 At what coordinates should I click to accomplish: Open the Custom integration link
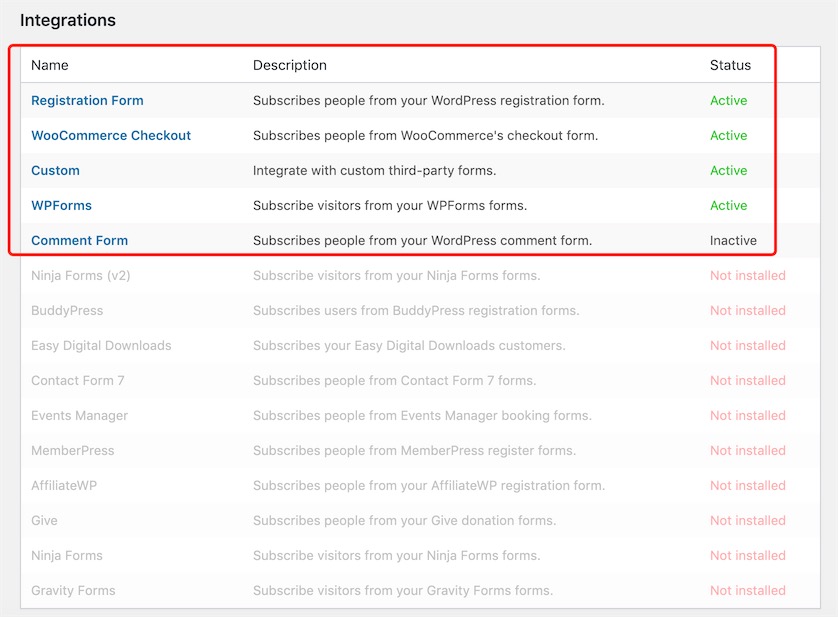tap(55, 171)
